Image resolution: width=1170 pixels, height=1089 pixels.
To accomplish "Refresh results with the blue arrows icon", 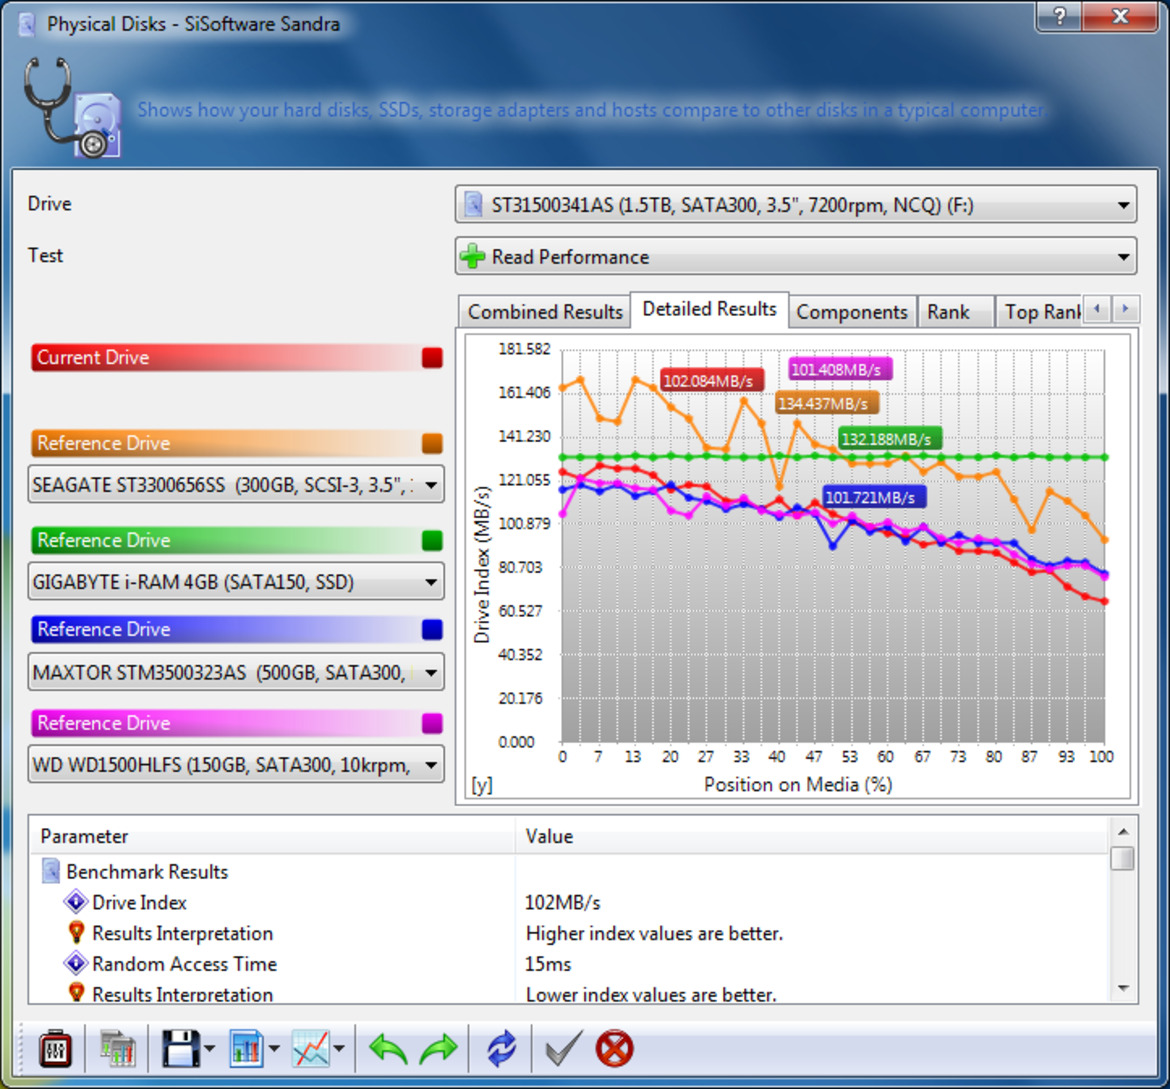I will [x=501, y=1049].
